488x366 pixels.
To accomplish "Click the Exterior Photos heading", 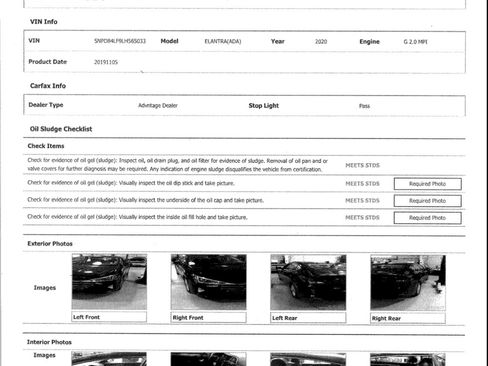I will click(50, 244).
